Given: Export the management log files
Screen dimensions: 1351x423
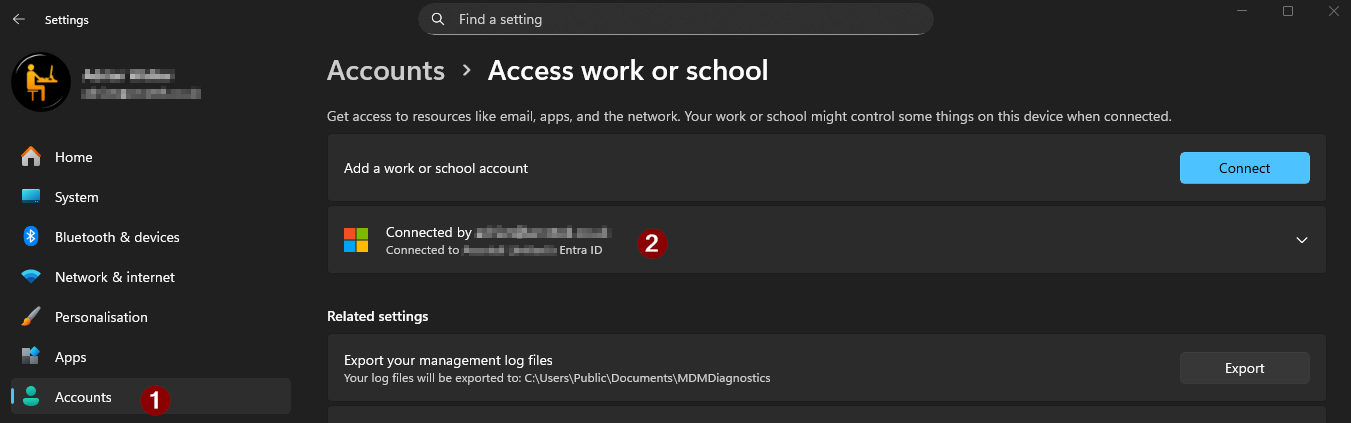Looking at the screenshot, I should tap(1244, 368).
